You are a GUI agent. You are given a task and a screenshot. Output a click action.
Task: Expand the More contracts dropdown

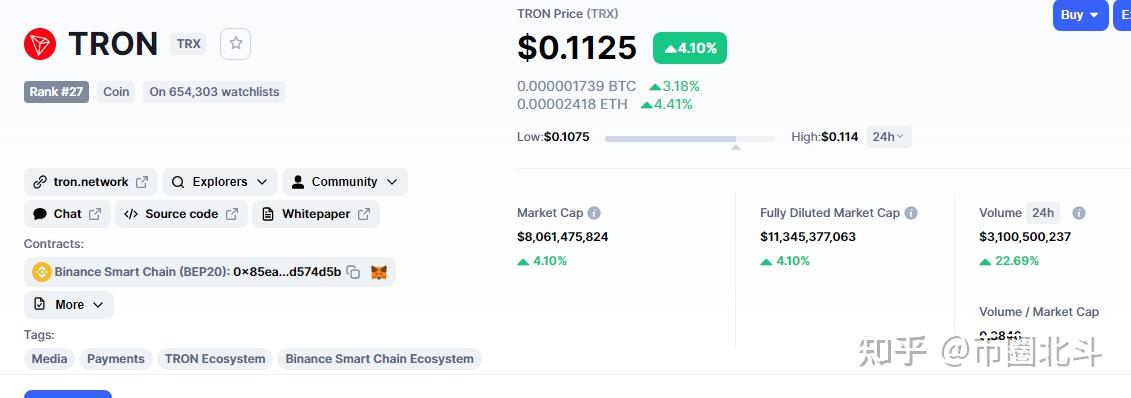click(69, 305)
